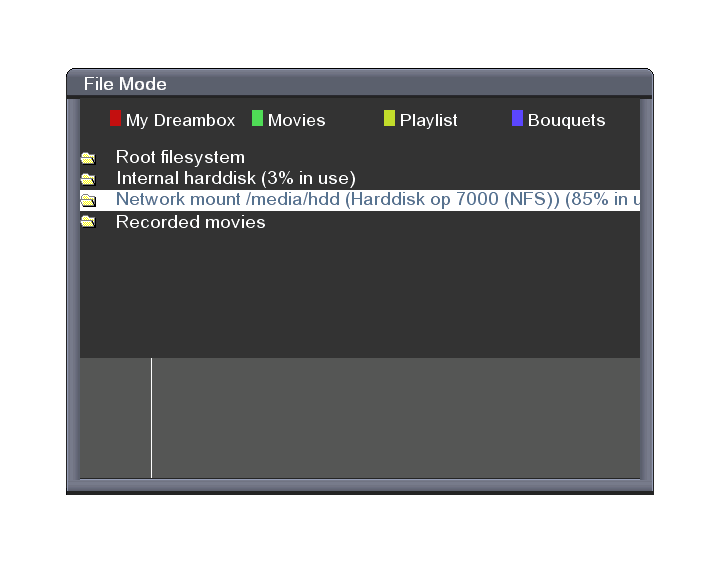This screenshot has height=576, width=720.
Task: Switch to My Dreambox mode
Action: point(180,120)
